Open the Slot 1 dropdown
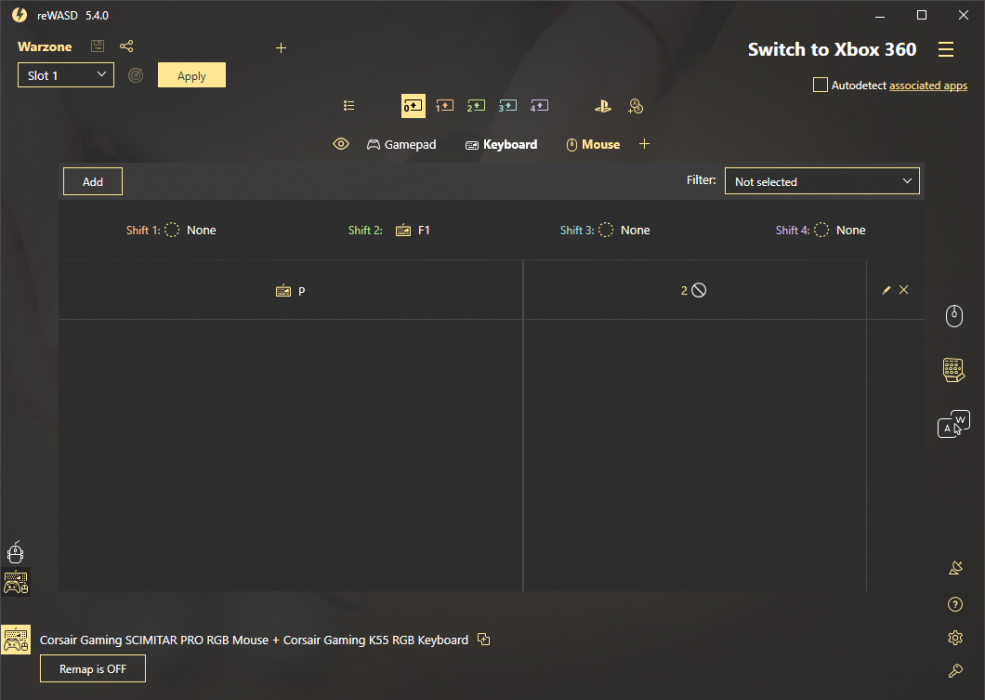985x700 pixels. click(x=66, y=75)
